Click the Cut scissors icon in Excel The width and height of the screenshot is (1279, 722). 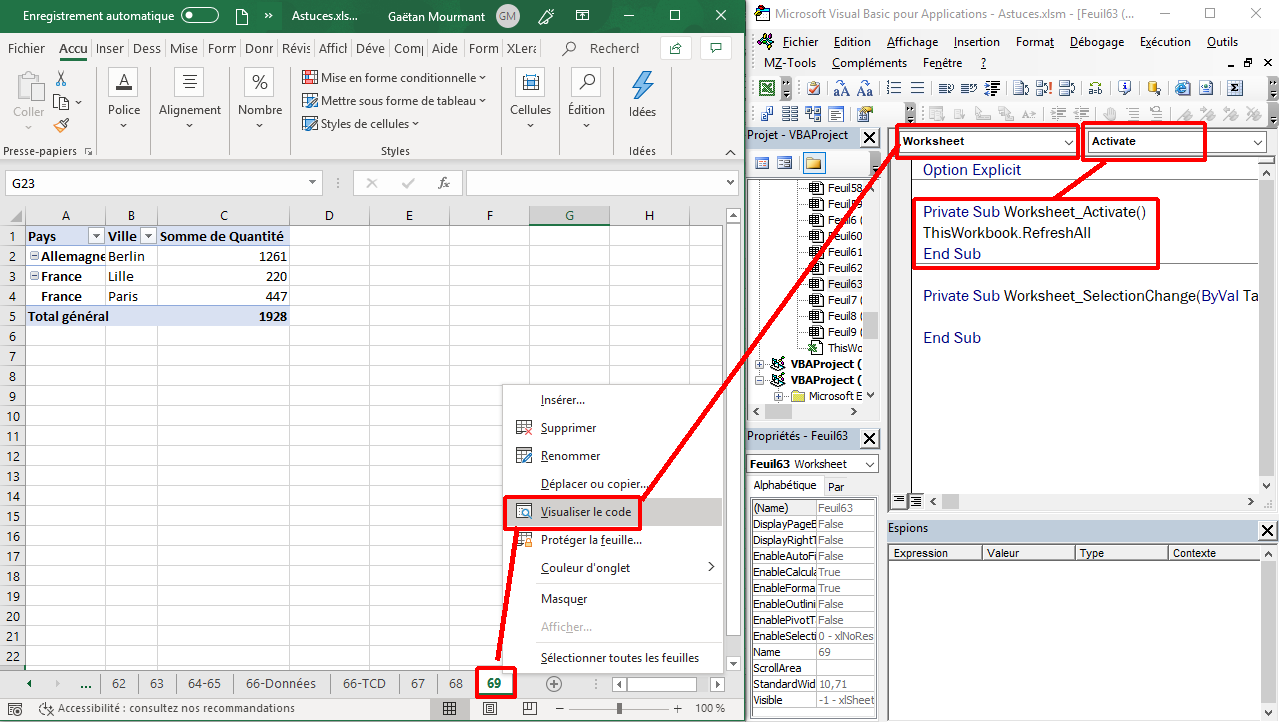click(x=61, y=79)
